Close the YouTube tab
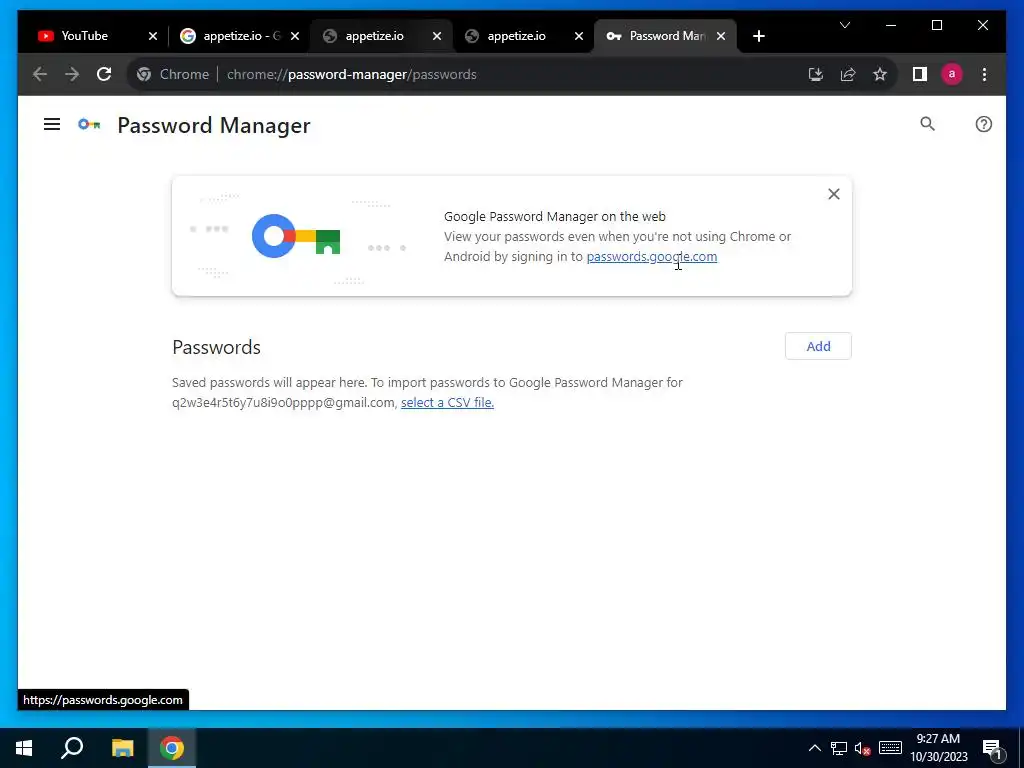The height and width of the screenshot is (768, 1024). tap(153, 36)
